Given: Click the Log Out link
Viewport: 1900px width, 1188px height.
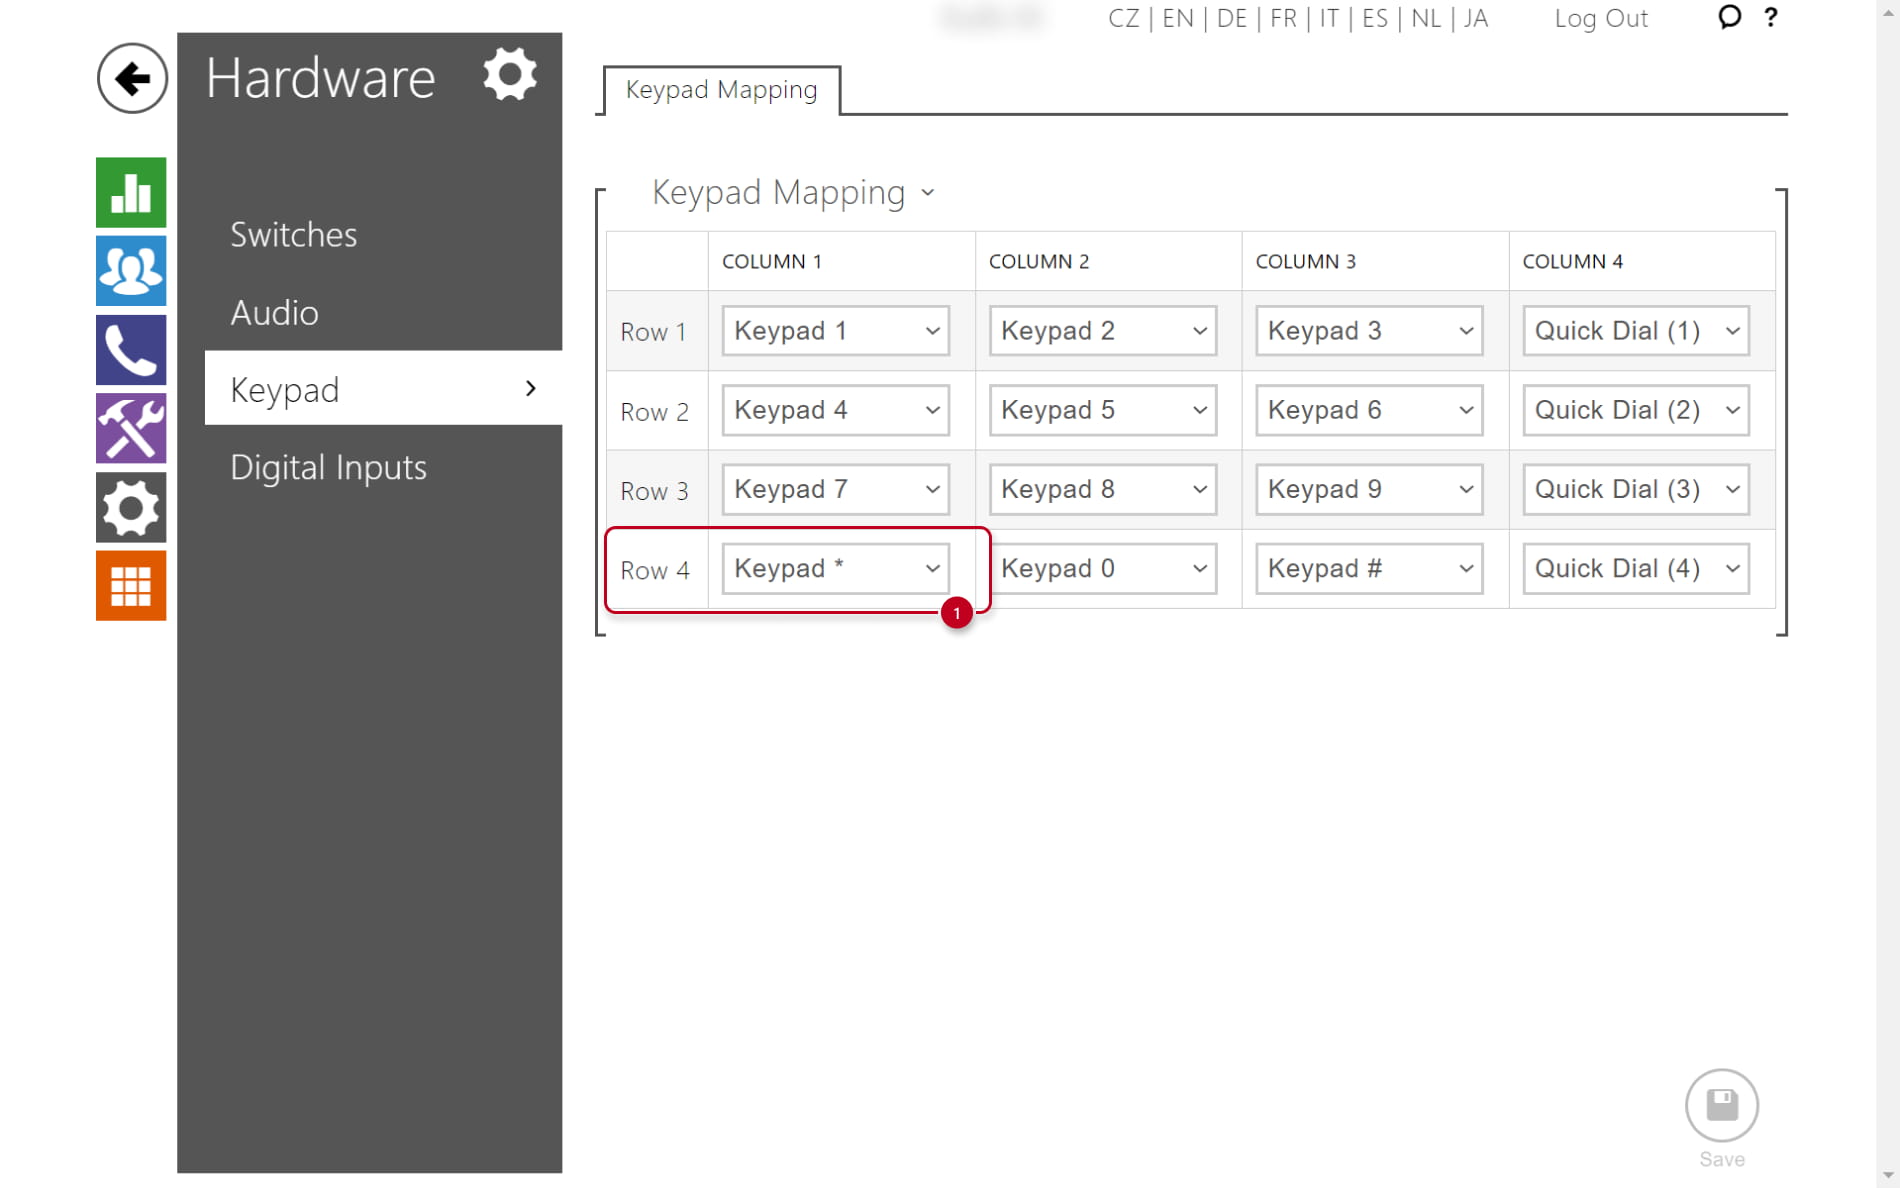Looking at the screenshot, I should (1600, 18).
